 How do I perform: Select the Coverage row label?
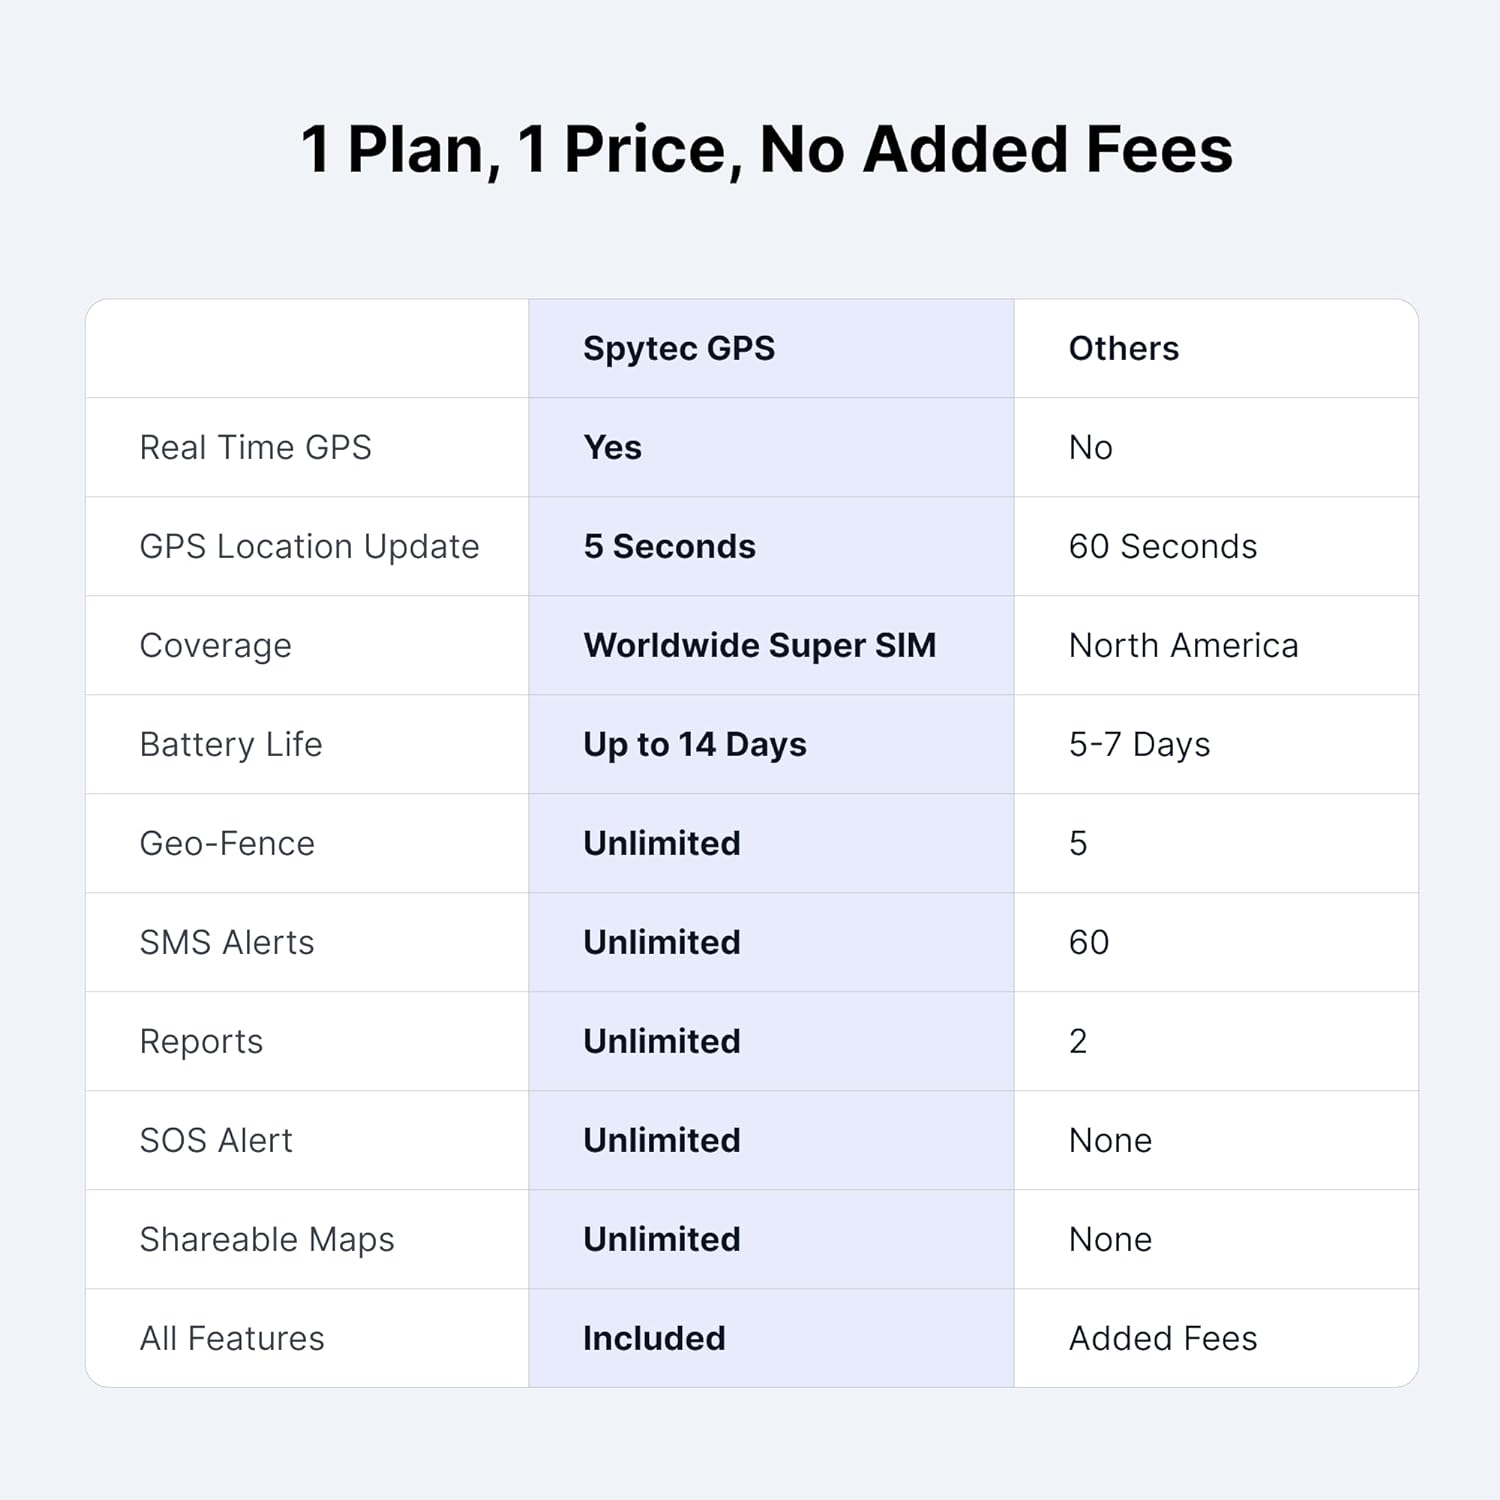(215, 645)
